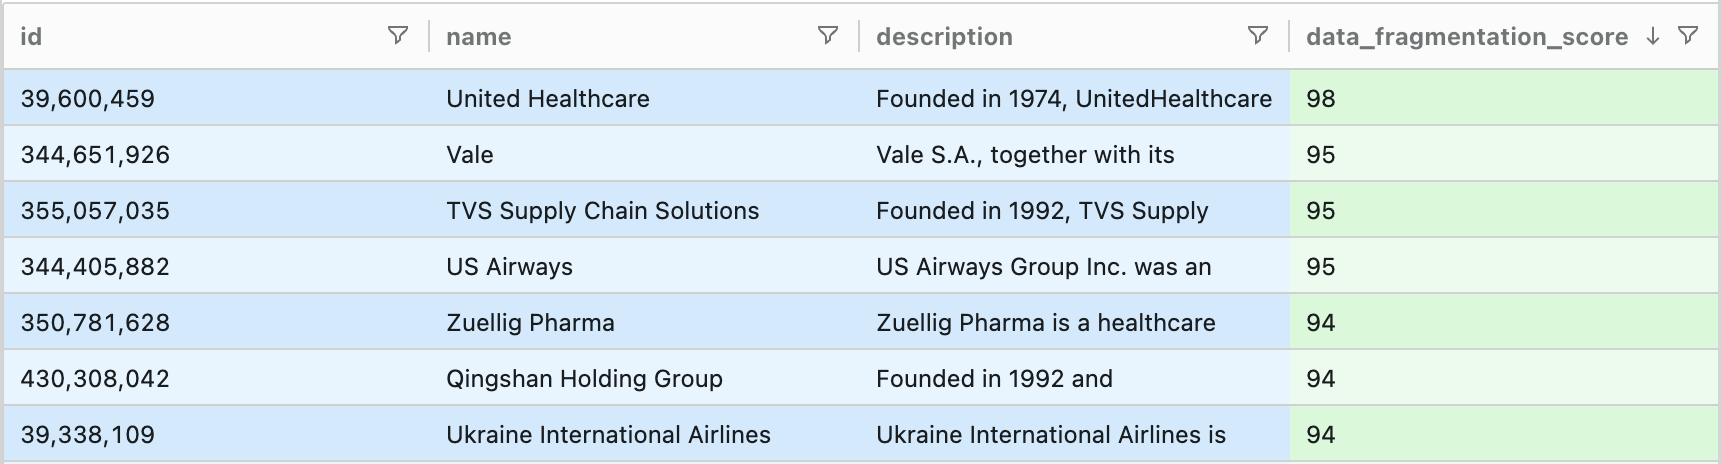Toggle descending sort arrow on data_fragmentation_score

pos(1653,36)
